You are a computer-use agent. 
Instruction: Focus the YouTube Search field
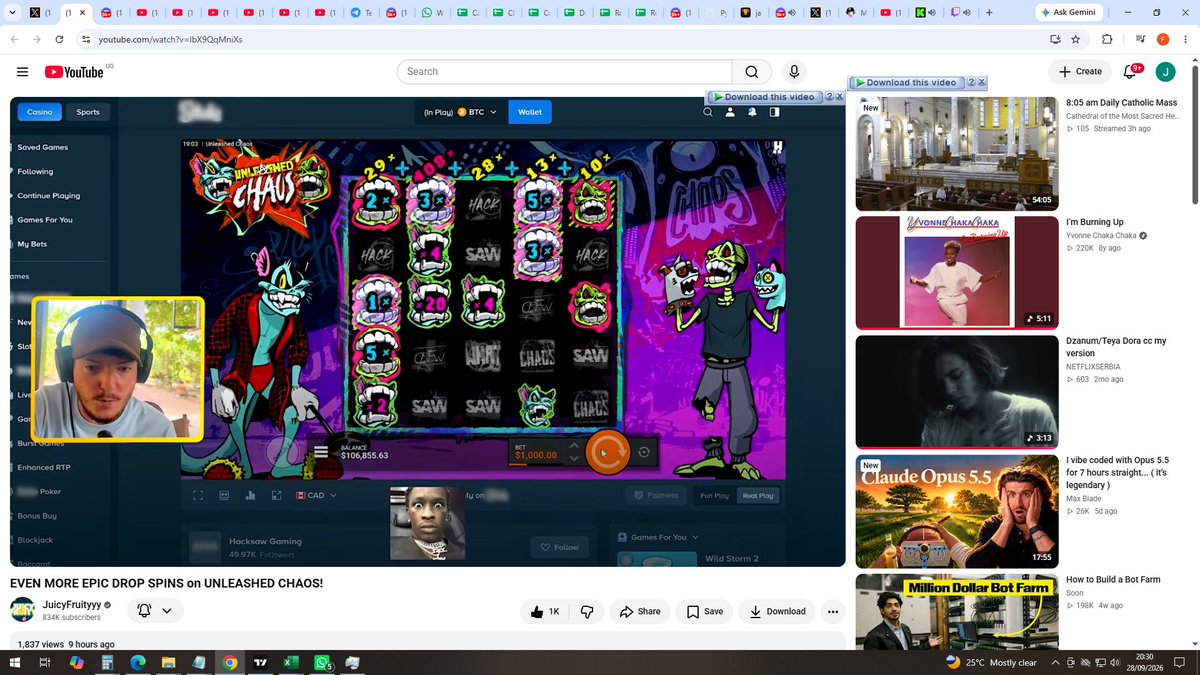[564, 72]
